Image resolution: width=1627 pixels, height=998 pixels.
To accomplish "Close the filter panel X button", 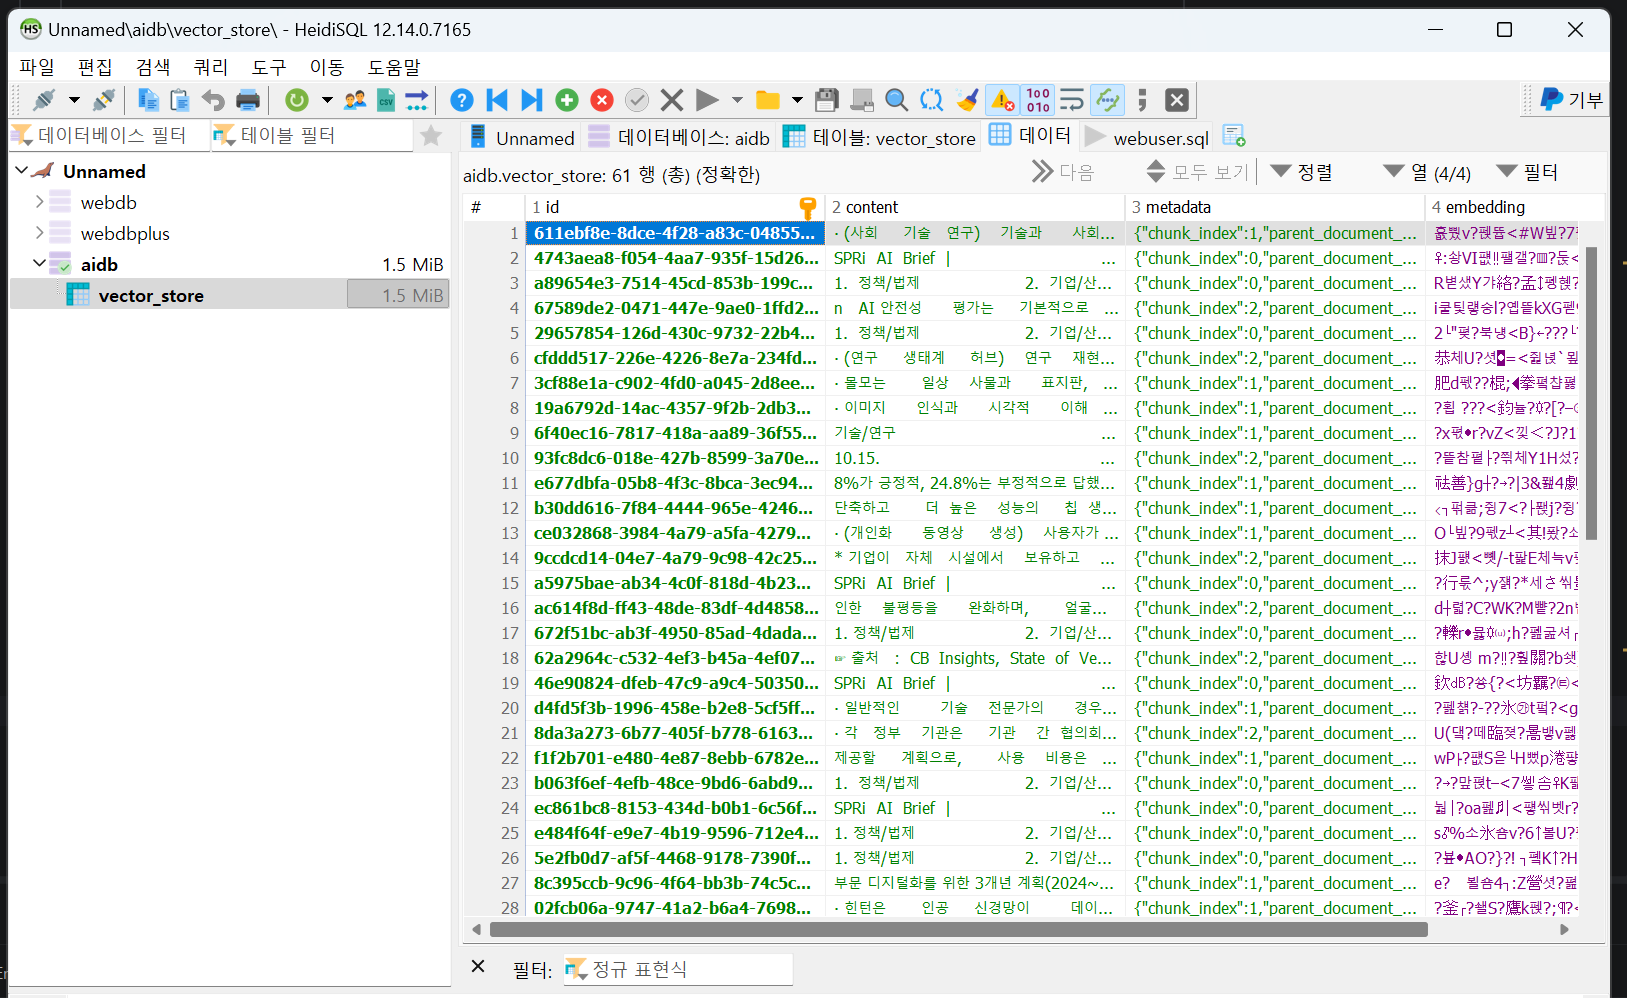I will (x=478, y=966).
